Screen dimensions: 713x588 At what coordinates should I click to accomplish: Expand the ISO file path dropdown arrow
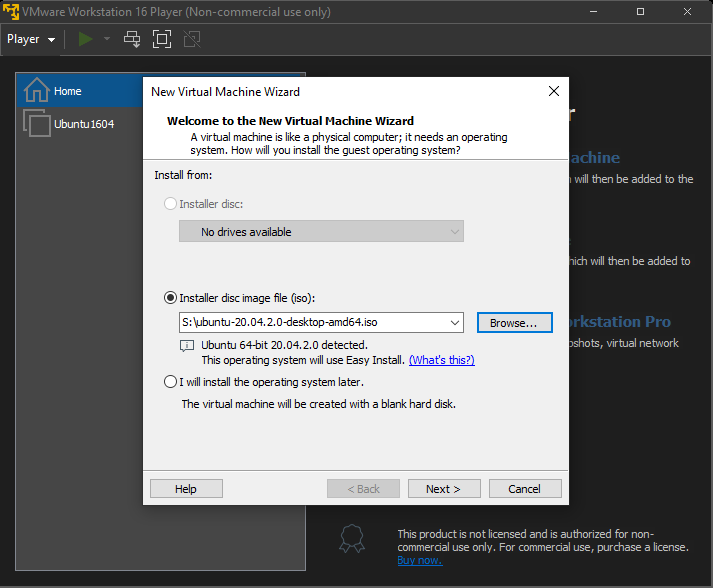(x=455, y=322)
